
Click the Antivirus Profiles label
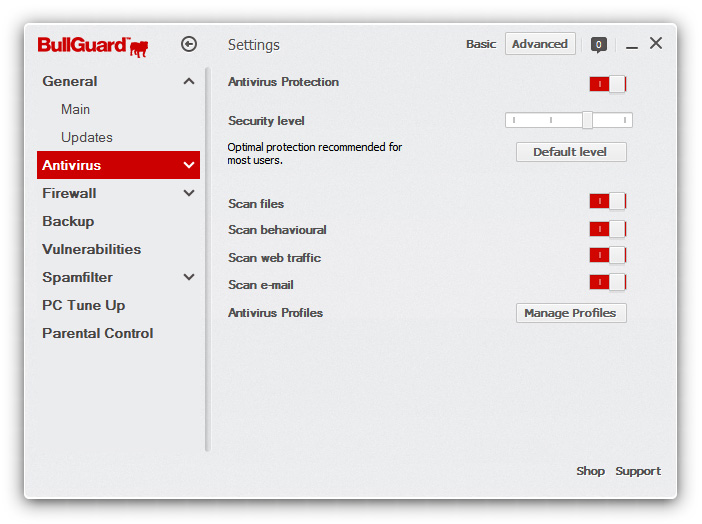(x=275, y=313)
